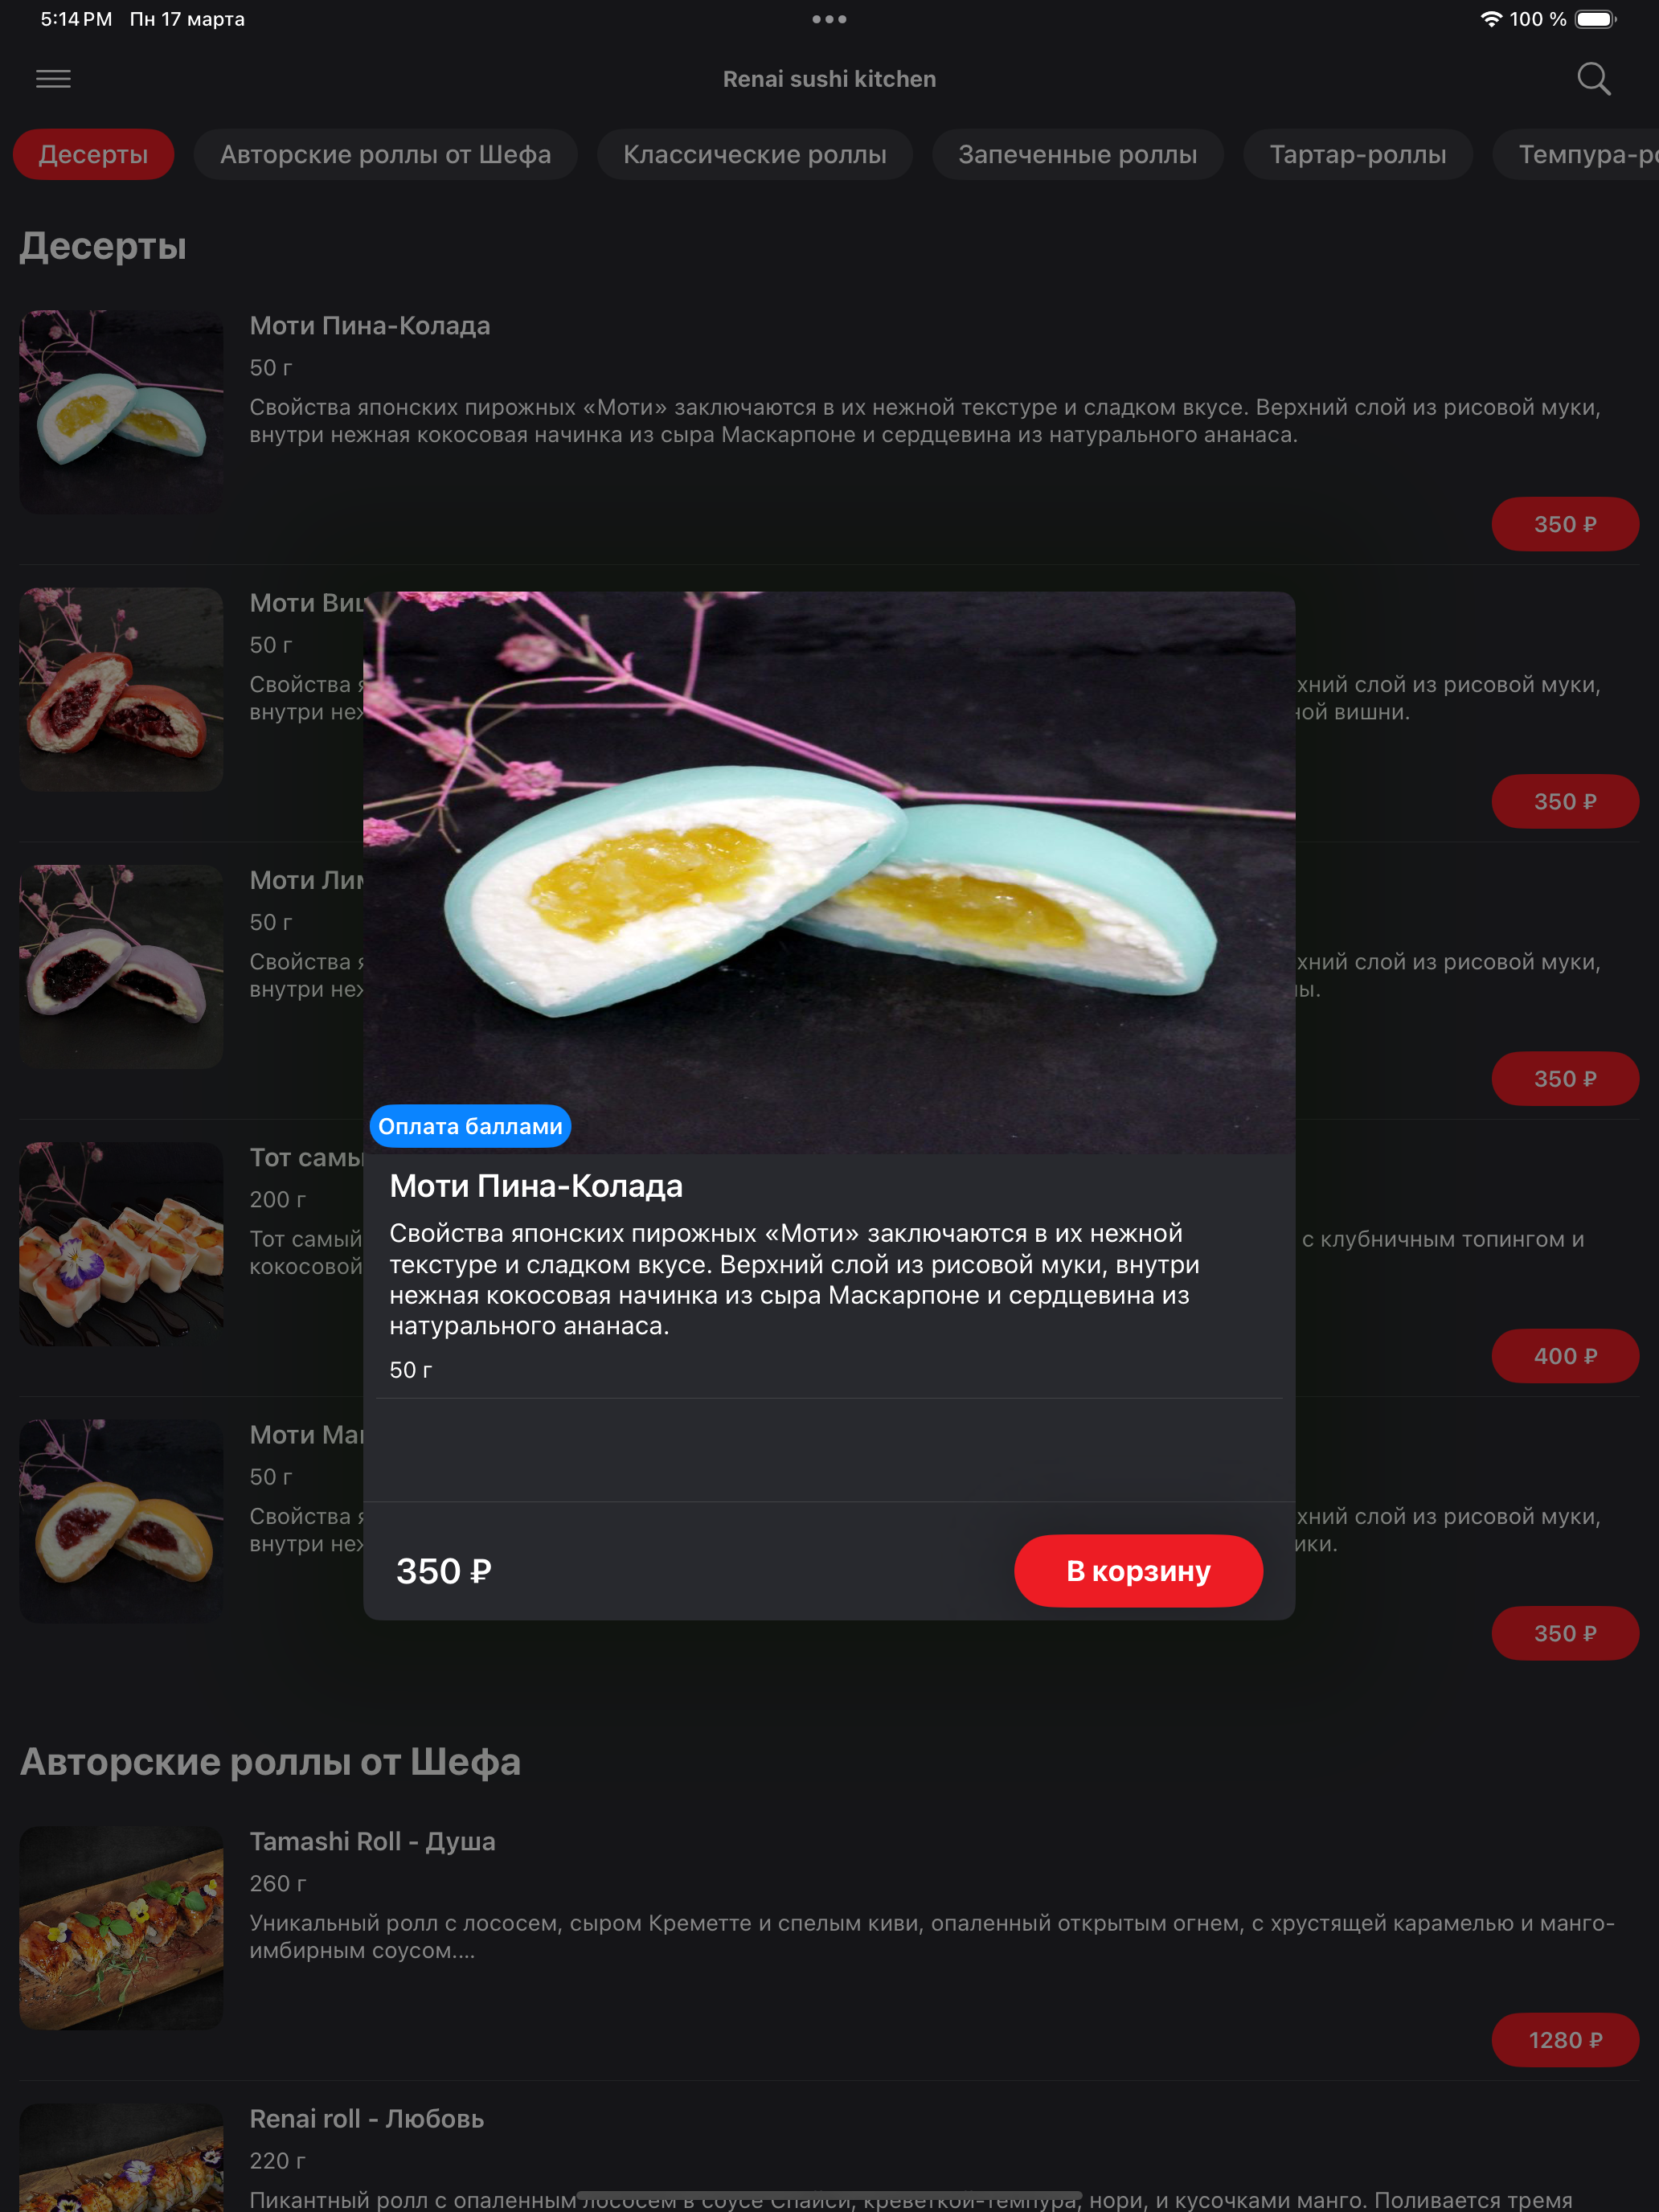Tap the first 350 ₽ button for Моти Пина-Колада

coord(1565,524)
